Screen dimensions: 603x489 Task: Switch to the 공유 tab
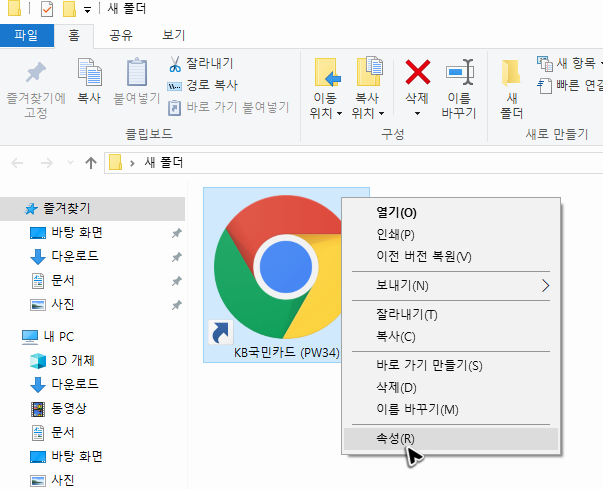tap(121, 36)
